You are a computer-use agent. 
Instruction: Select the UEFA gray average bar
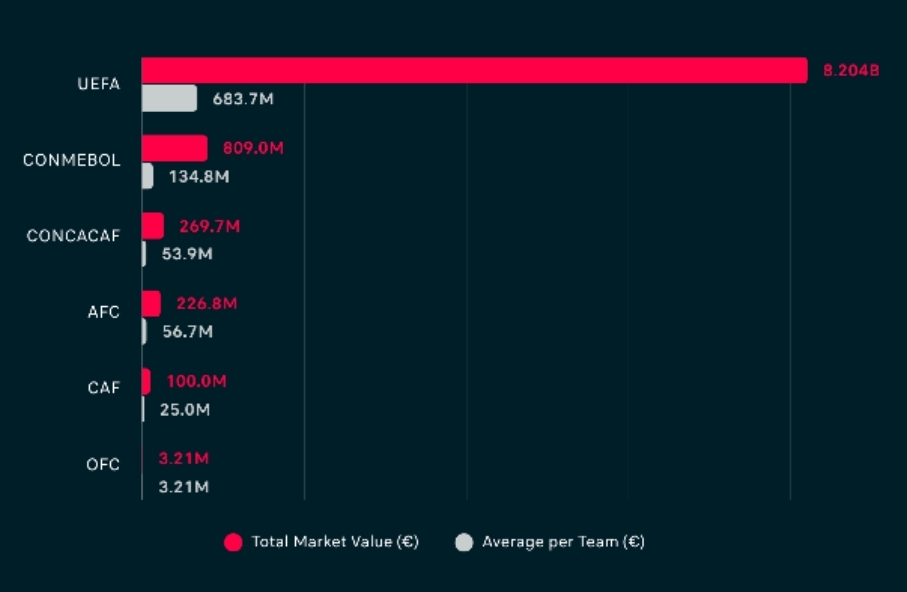[x=169, y=98]
